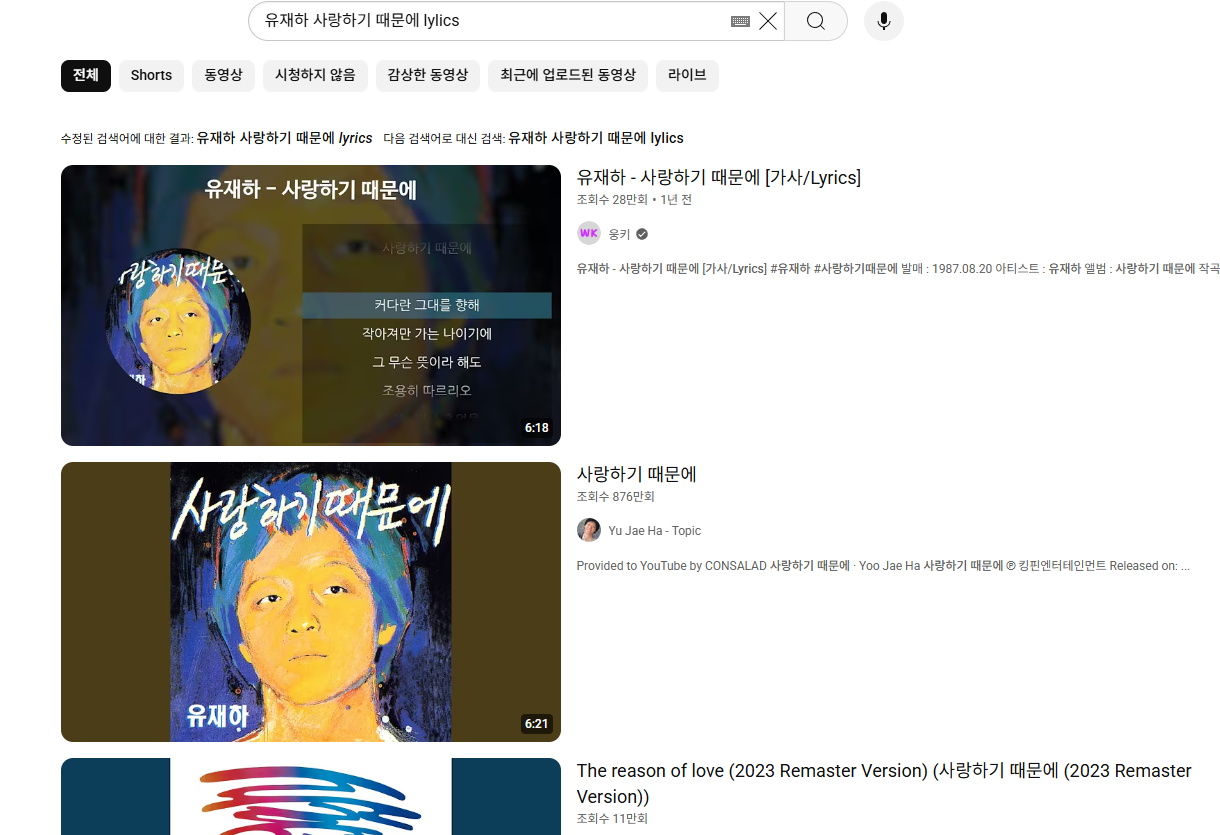Search instead for original query with lylics

[x=596, y=138]
